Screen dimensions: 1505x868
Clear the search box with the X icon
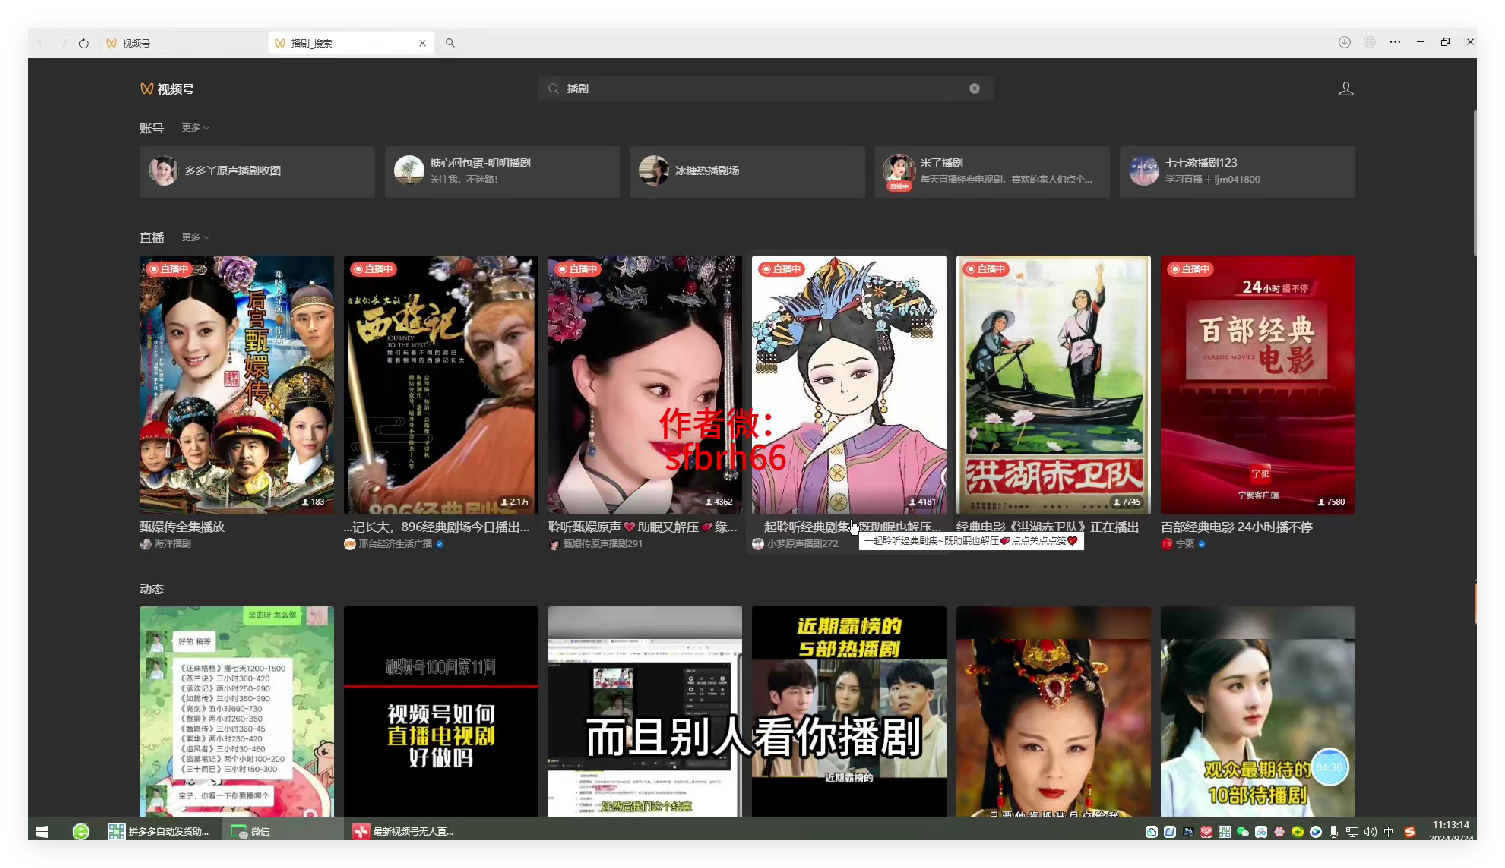[974, 89]
